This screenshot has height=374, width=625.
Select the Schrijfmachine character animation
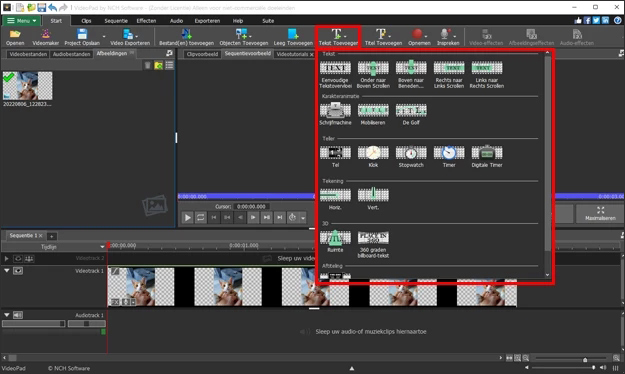(335, 114)
